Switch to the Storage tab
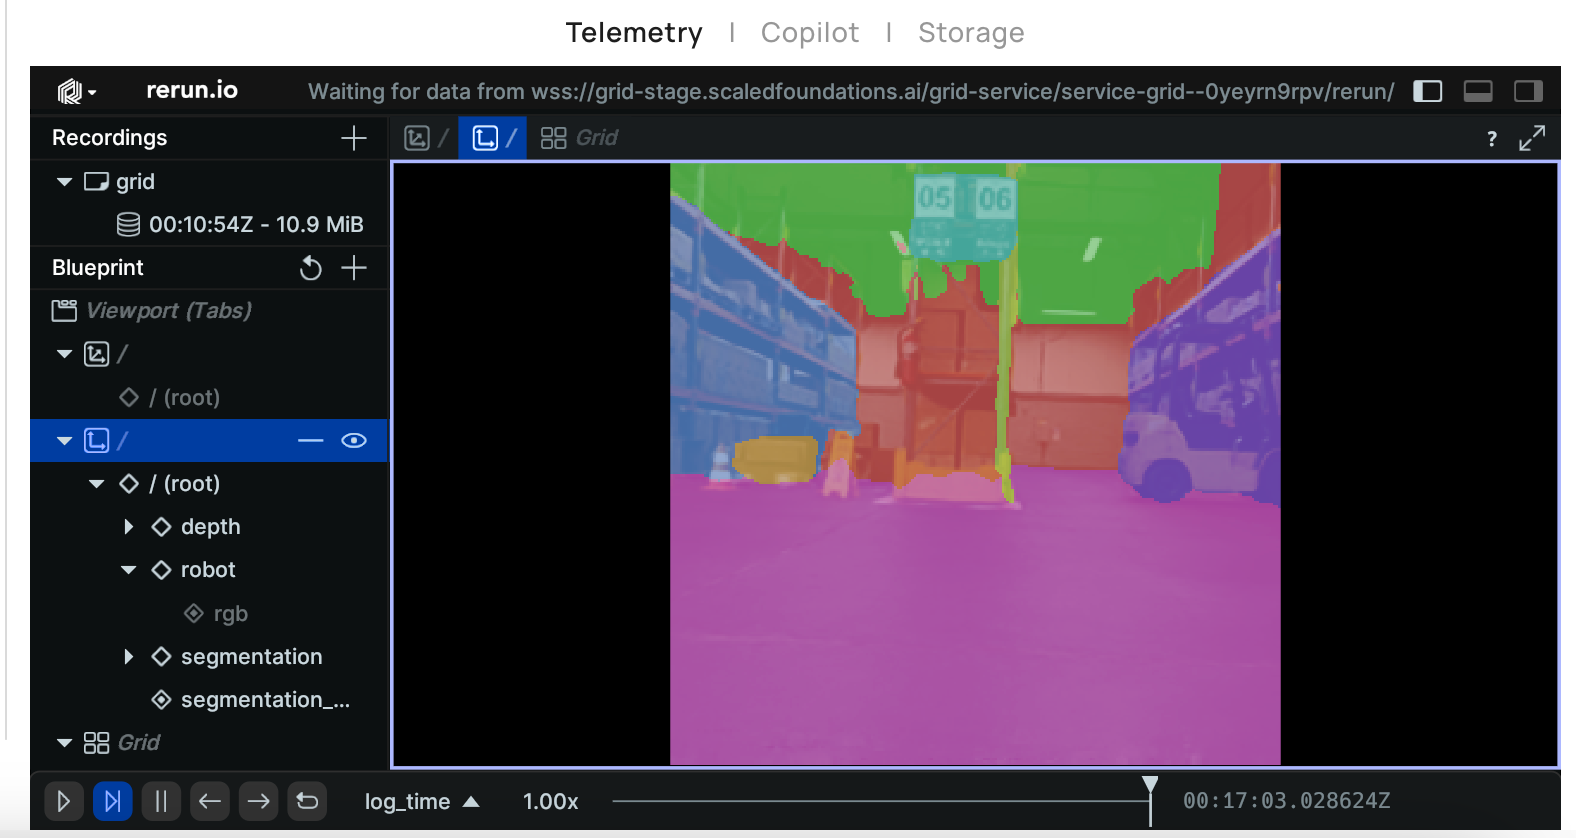The image size is (1576, 838). click(970, 33)
